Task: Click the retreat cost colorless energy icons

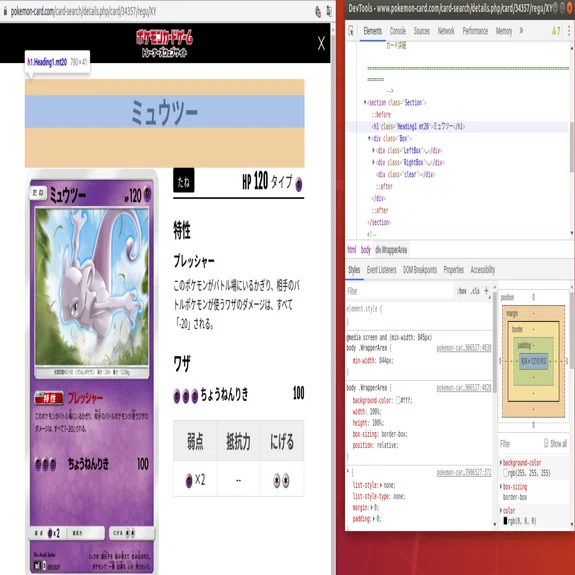Action: click(281, 480)
